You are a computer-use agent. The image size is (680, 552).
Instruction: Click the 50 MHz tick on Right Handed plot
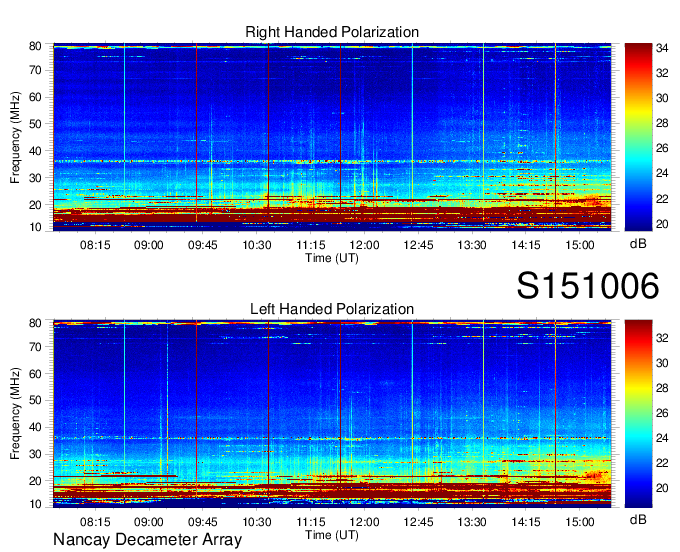[x=35, y=124]
